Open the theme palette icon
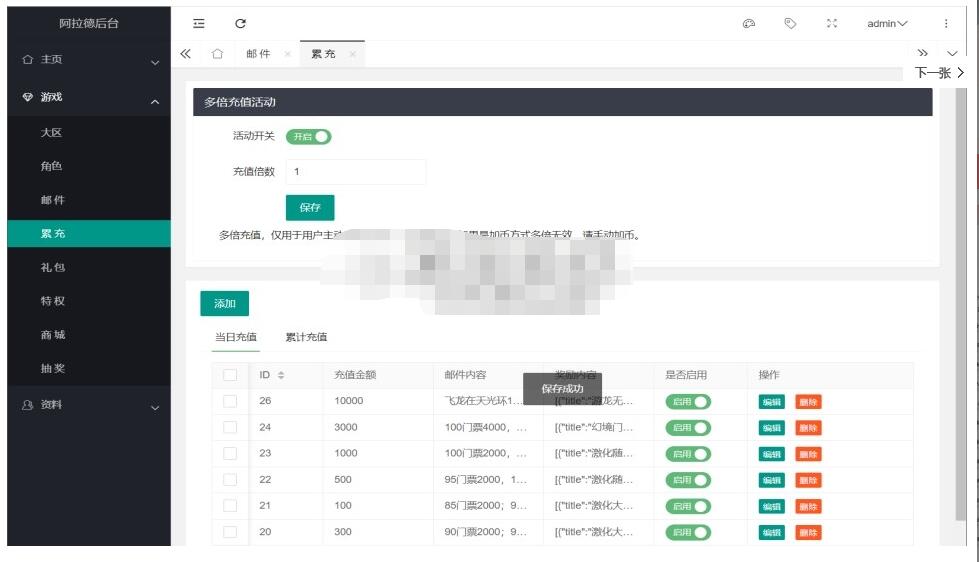 tap(749, 24)
